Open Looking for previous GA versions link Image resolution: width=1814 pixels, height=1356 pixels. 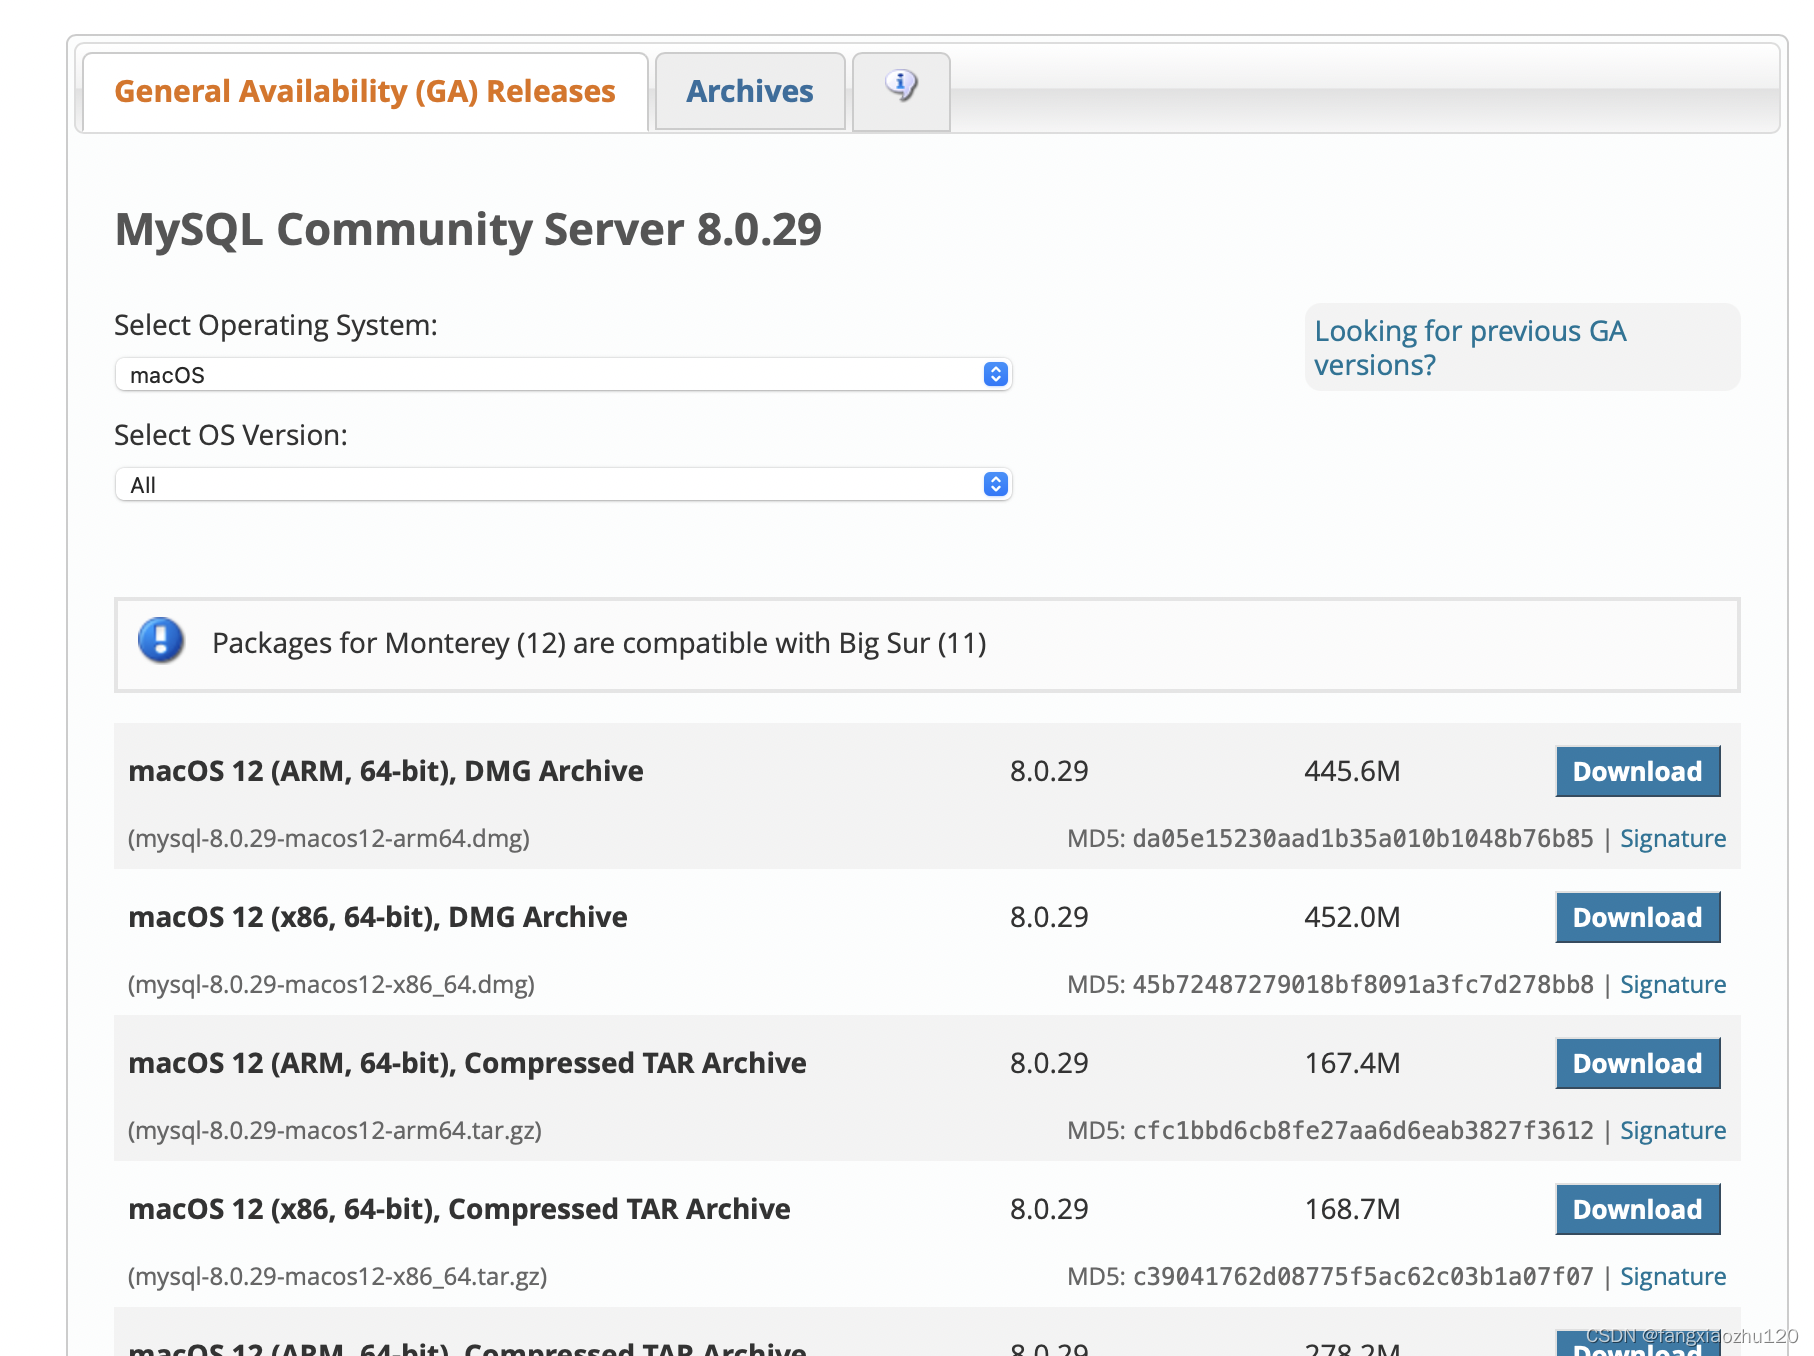1470,348
